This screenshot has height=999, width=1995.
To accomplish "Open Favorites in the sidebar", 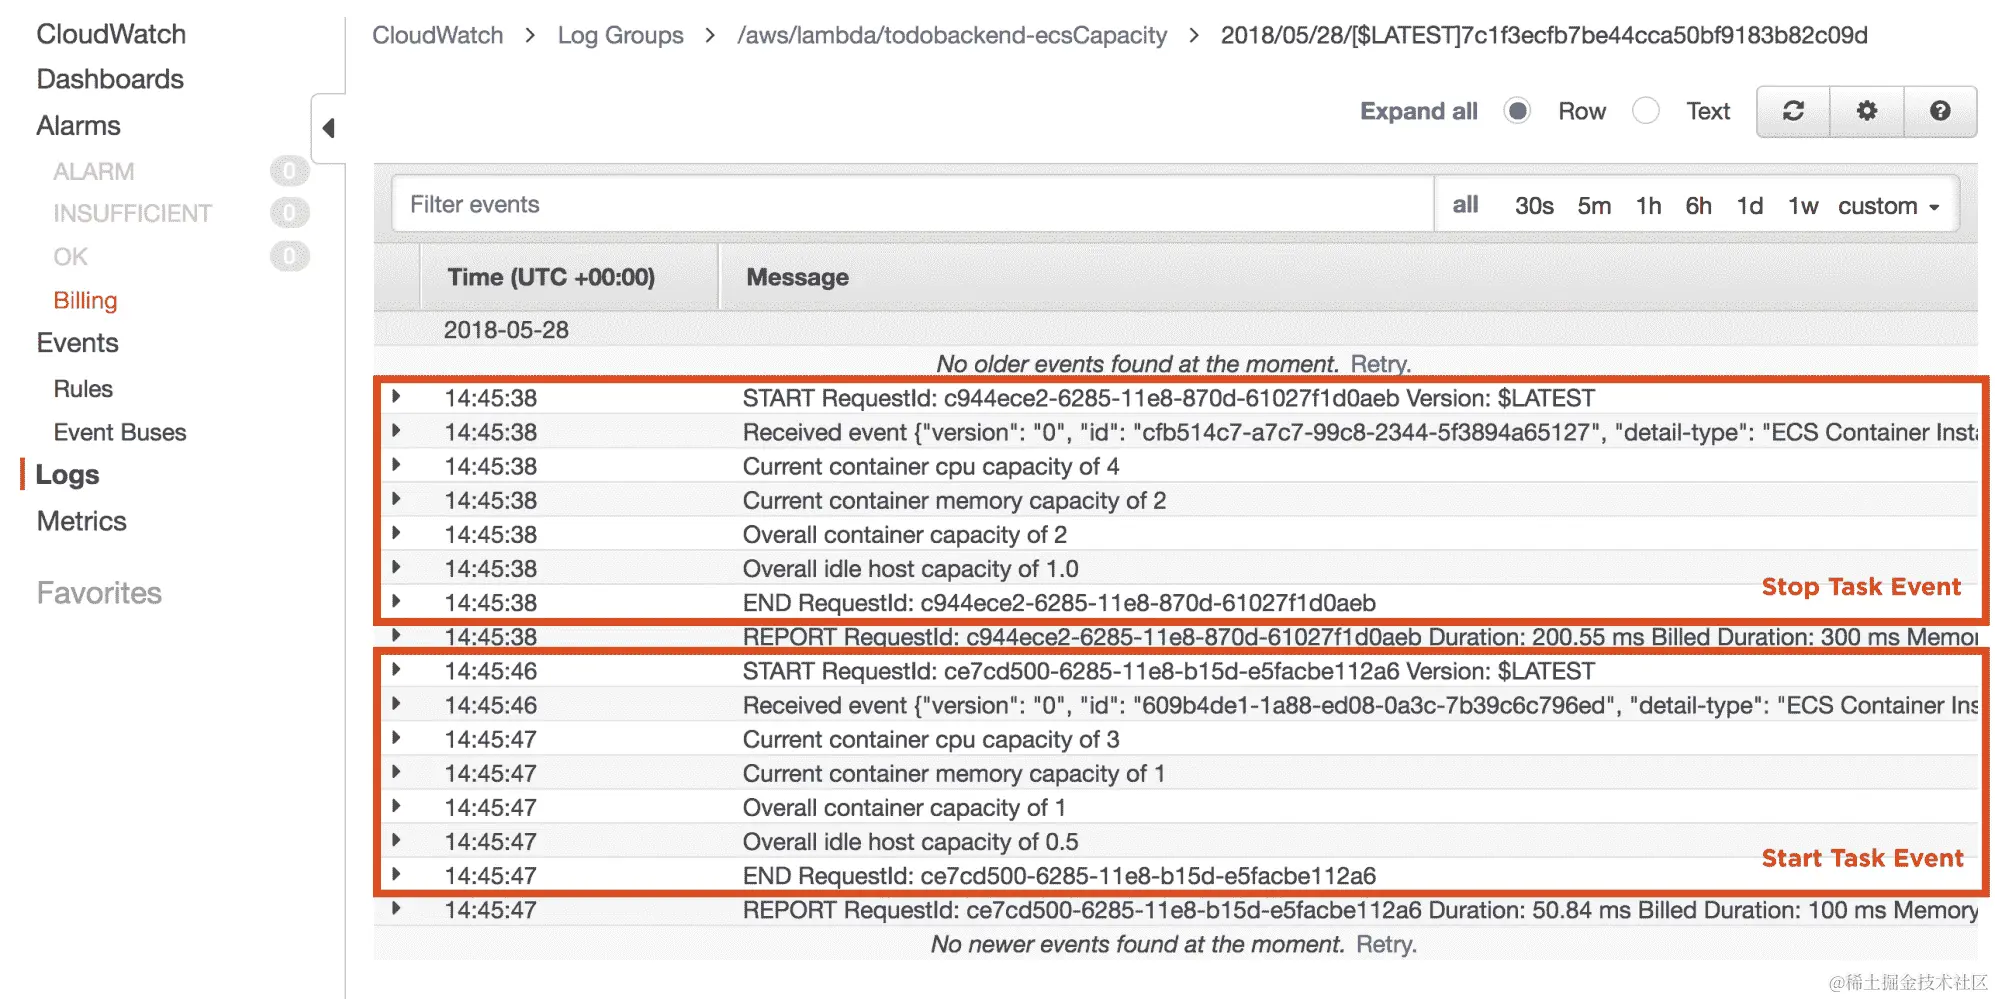I will coord(99,593).
